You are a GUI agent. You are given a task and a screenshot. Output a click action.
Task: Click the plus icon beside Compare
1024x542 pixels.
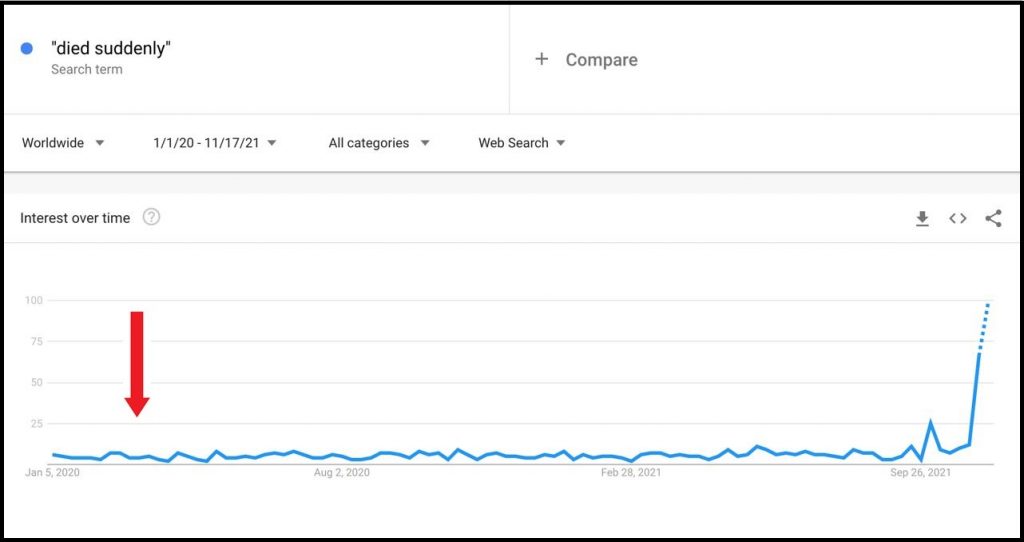[542, 59]
